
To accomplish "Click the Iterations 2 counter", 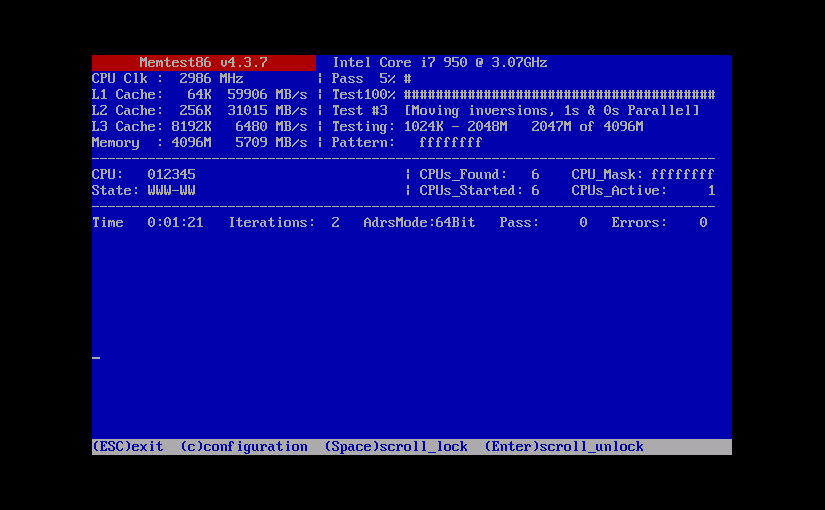I will point(335,223).
